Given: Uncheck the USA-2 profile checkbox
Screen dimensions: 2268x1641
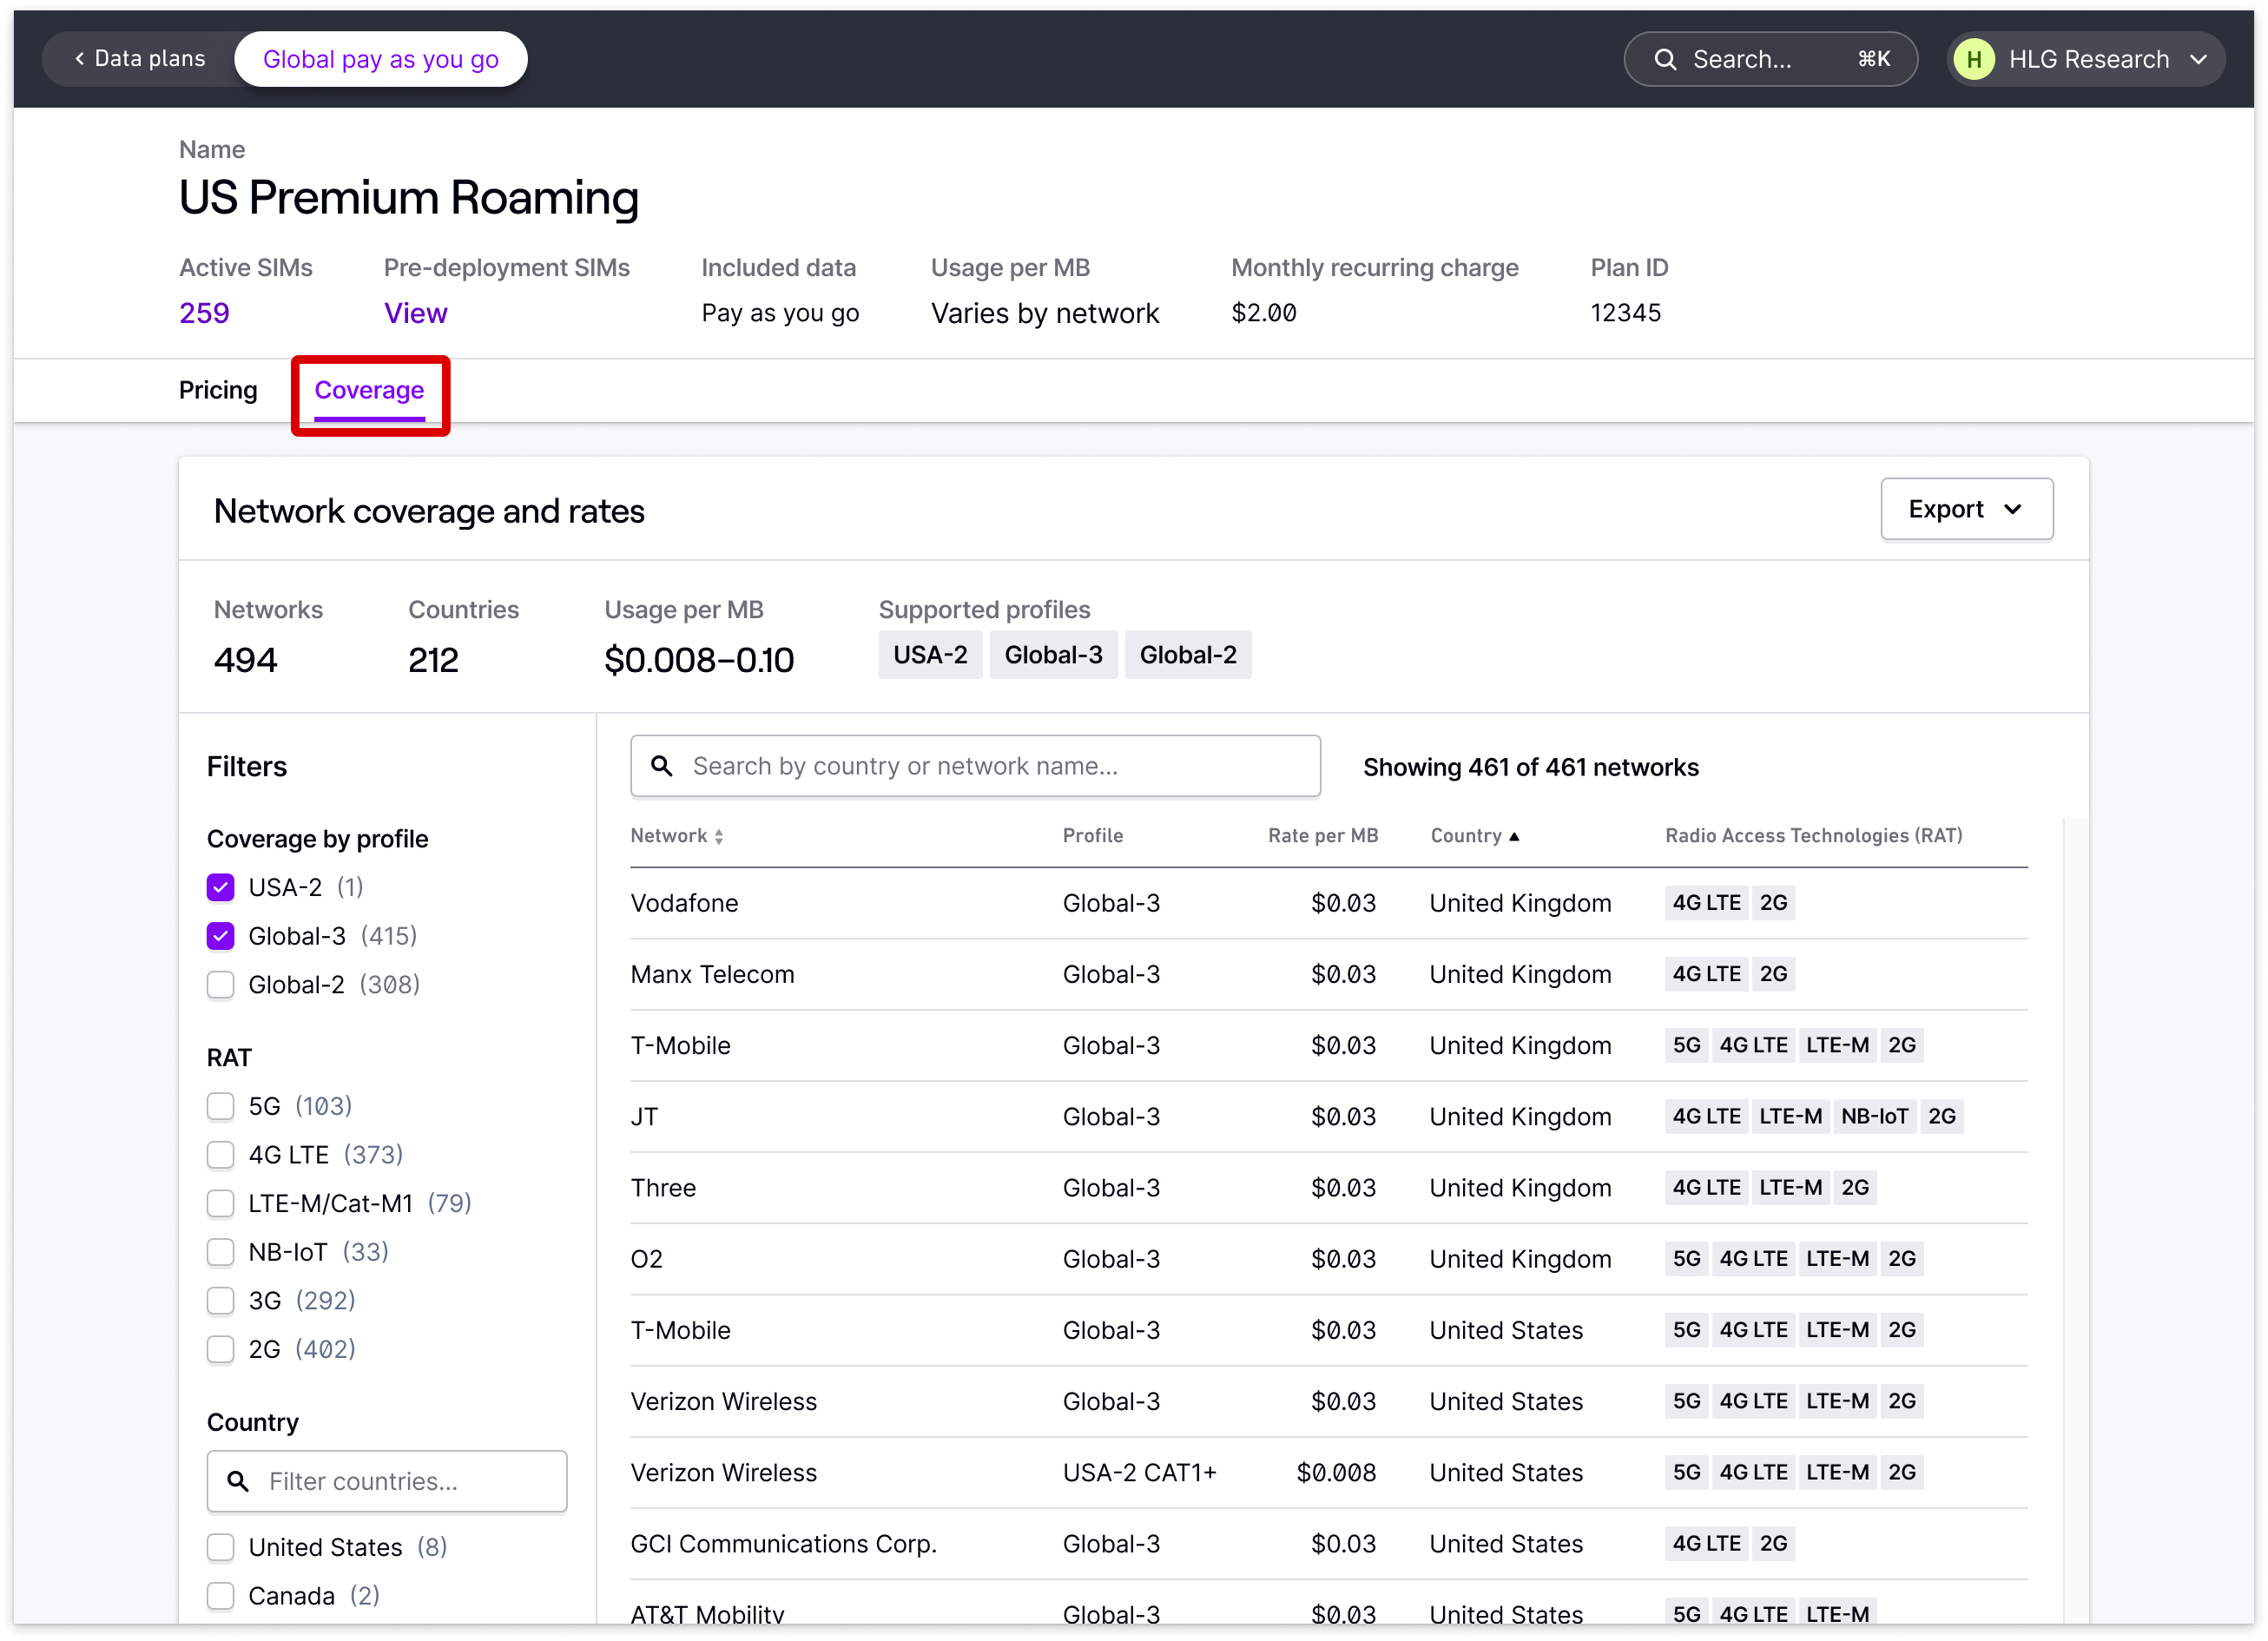Looking at the screenshot, I should 221,887.
